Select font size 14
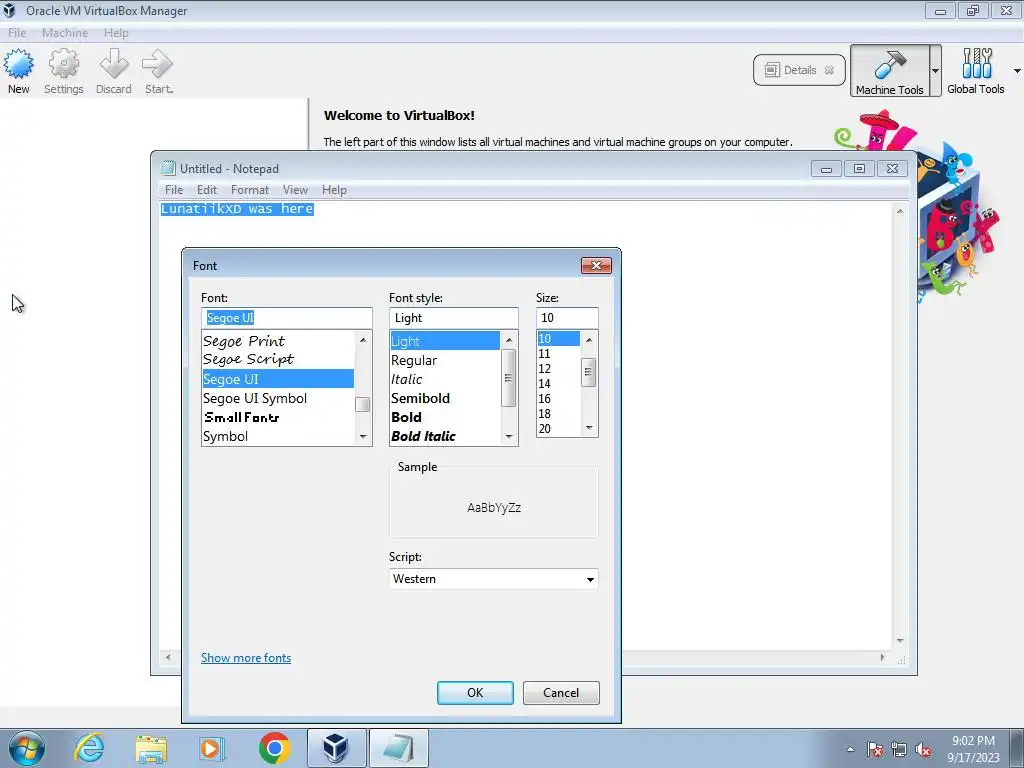Screen dimensions: 1024x768 (x=558, y=384)
